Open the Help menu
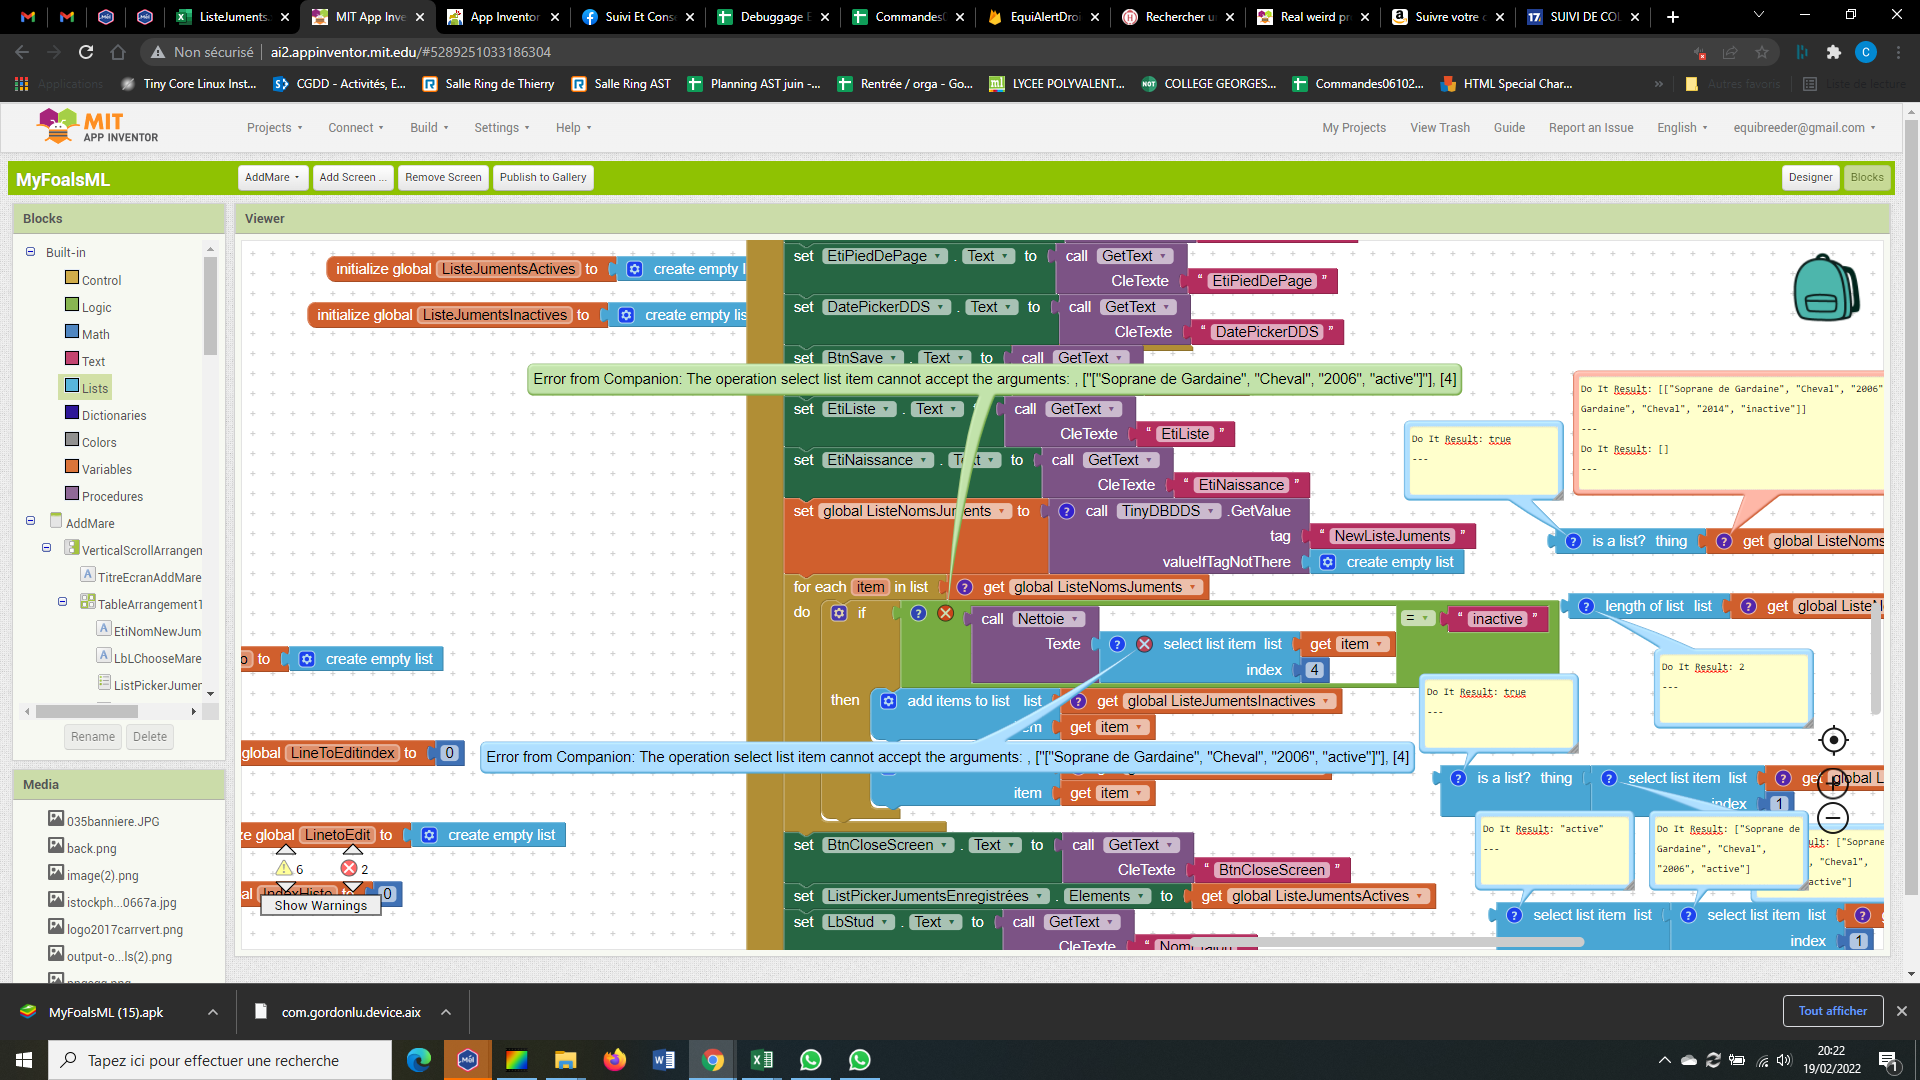This screenshot has height=1080, width=1920. coord(574,127)
